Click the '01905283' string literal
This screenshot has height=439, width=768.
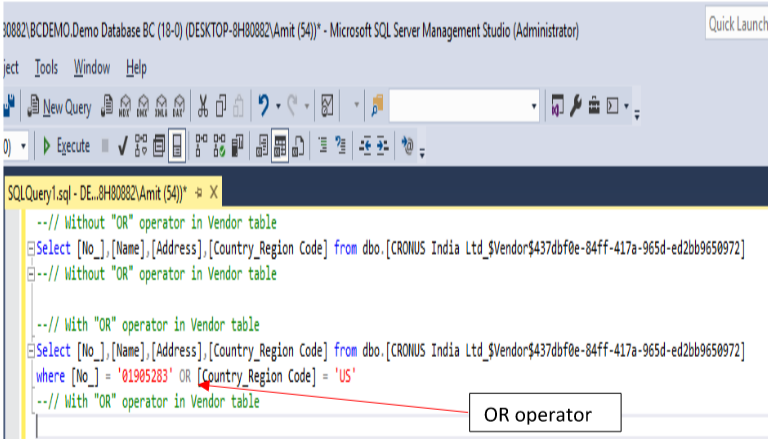click(x=145, y=376)
